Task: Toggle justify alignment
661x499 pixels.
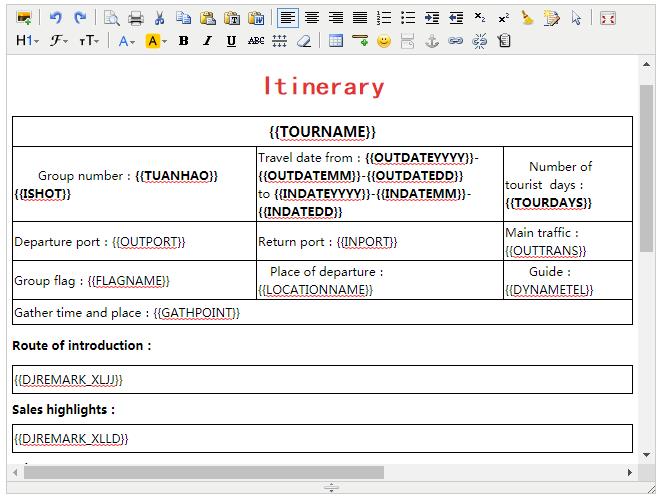Action: pyautogui.click(x=360, y=18)
